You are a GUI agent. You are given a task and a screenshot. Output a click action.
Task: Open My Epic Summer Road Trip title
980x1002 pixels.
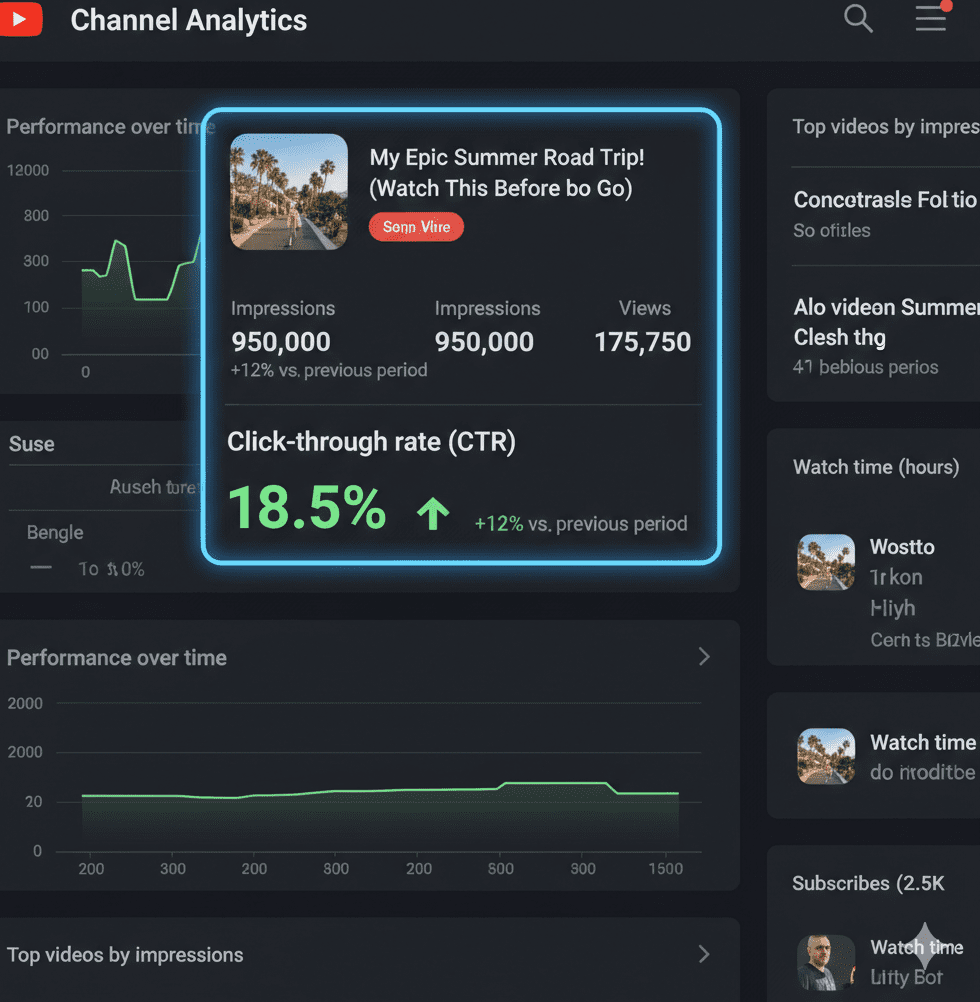point(507,172)
